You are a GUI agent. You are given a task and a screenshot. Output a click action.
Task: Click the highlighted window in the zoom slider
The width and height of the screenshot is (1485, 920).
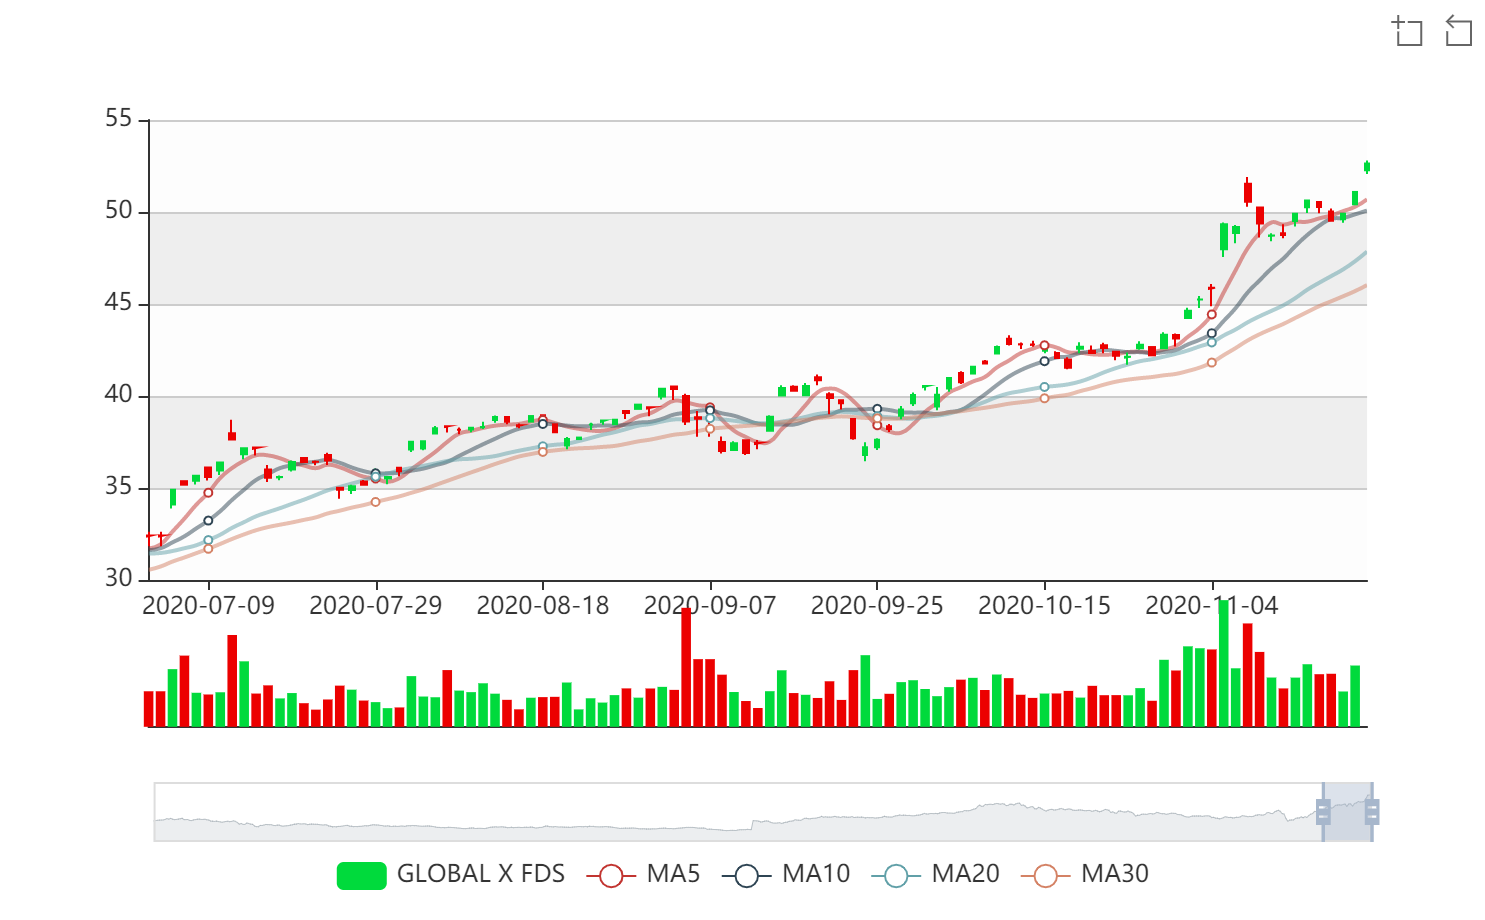click(1347, 812)
